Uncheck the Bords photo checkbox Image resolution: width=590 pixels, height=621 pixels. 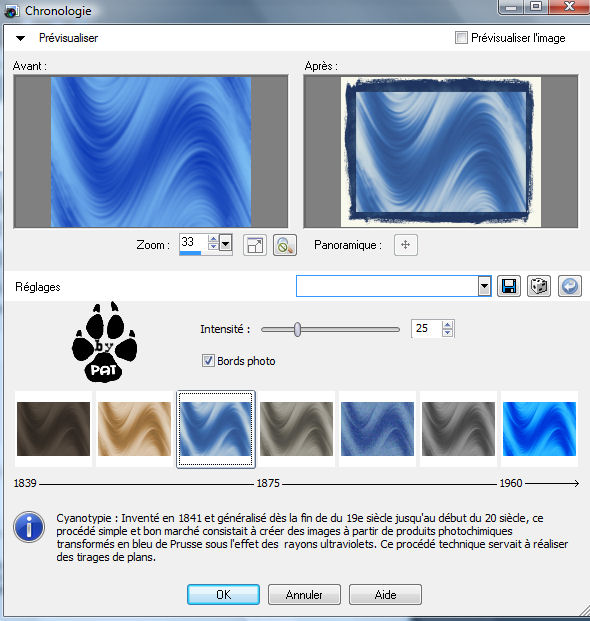click(x=208, y=361)
